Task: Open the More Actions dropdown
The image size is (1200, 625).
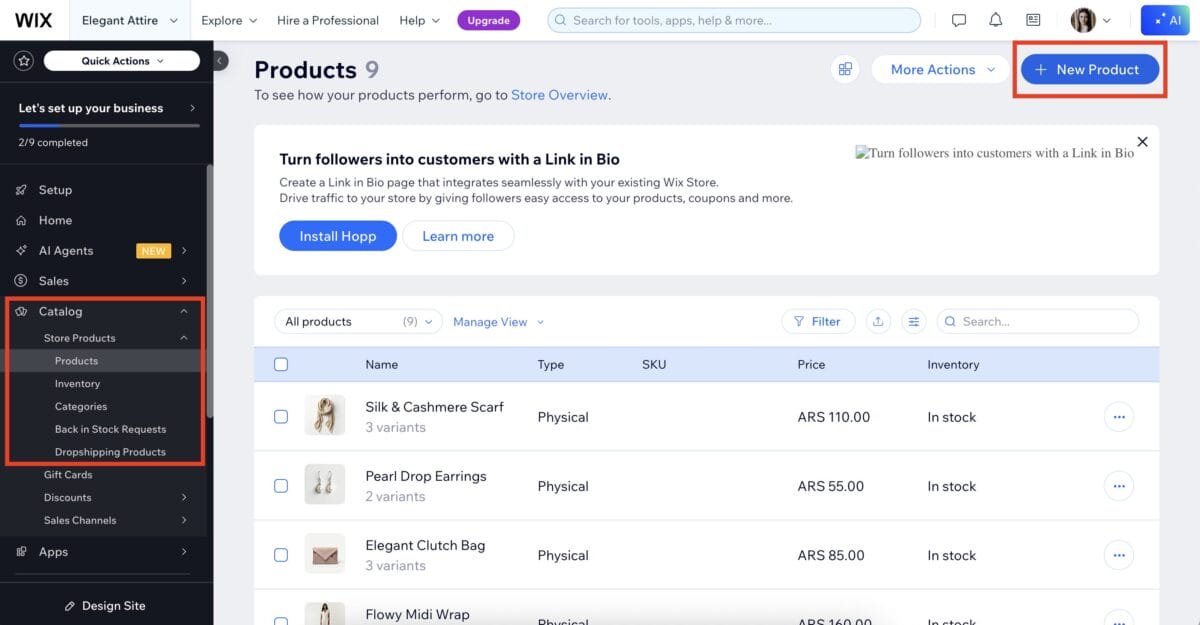Action: 938,69
